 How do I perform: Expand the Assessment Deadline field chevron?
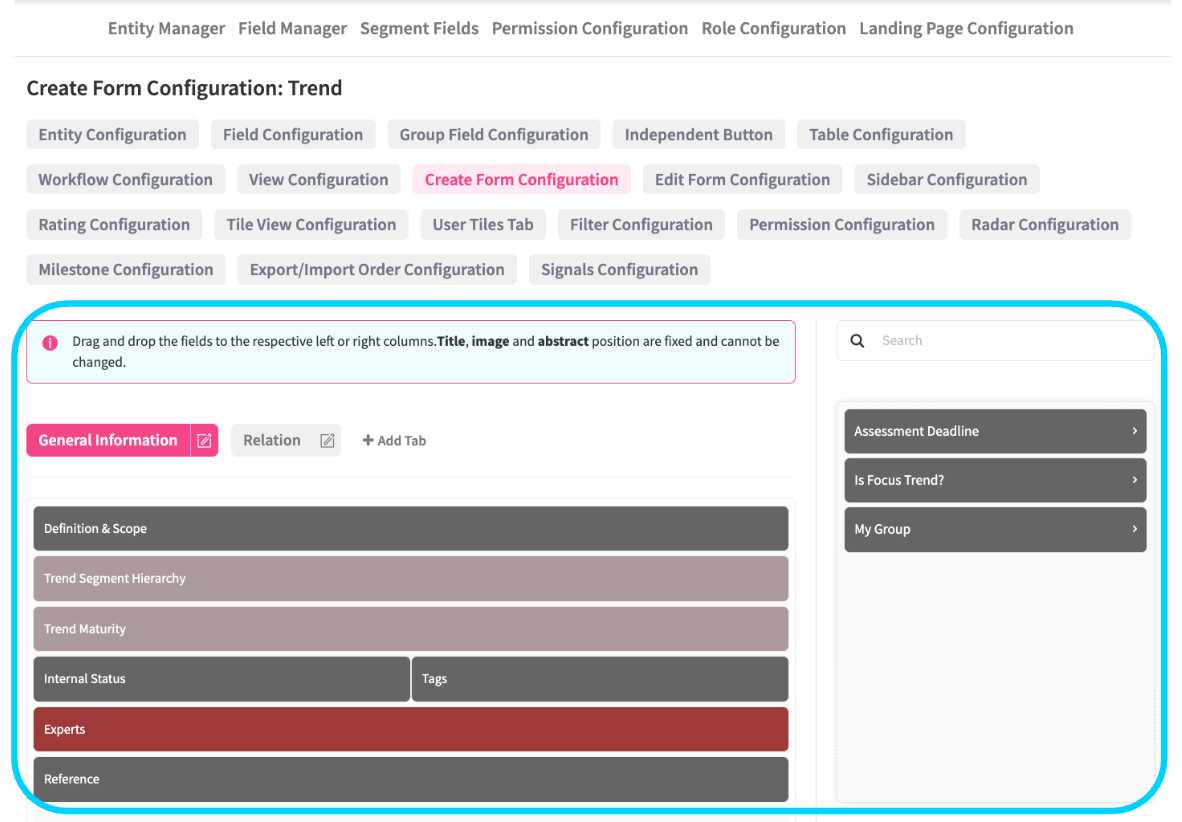(1134, 431)
